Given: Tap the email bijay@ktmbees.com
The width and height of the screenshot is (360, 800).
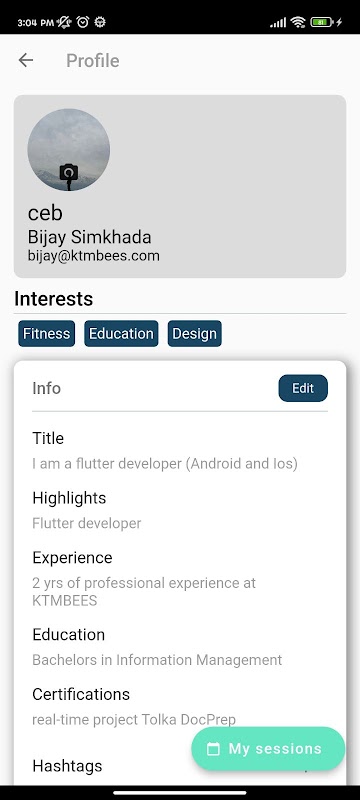Looking at the screenshot, I should pos(94,256).
